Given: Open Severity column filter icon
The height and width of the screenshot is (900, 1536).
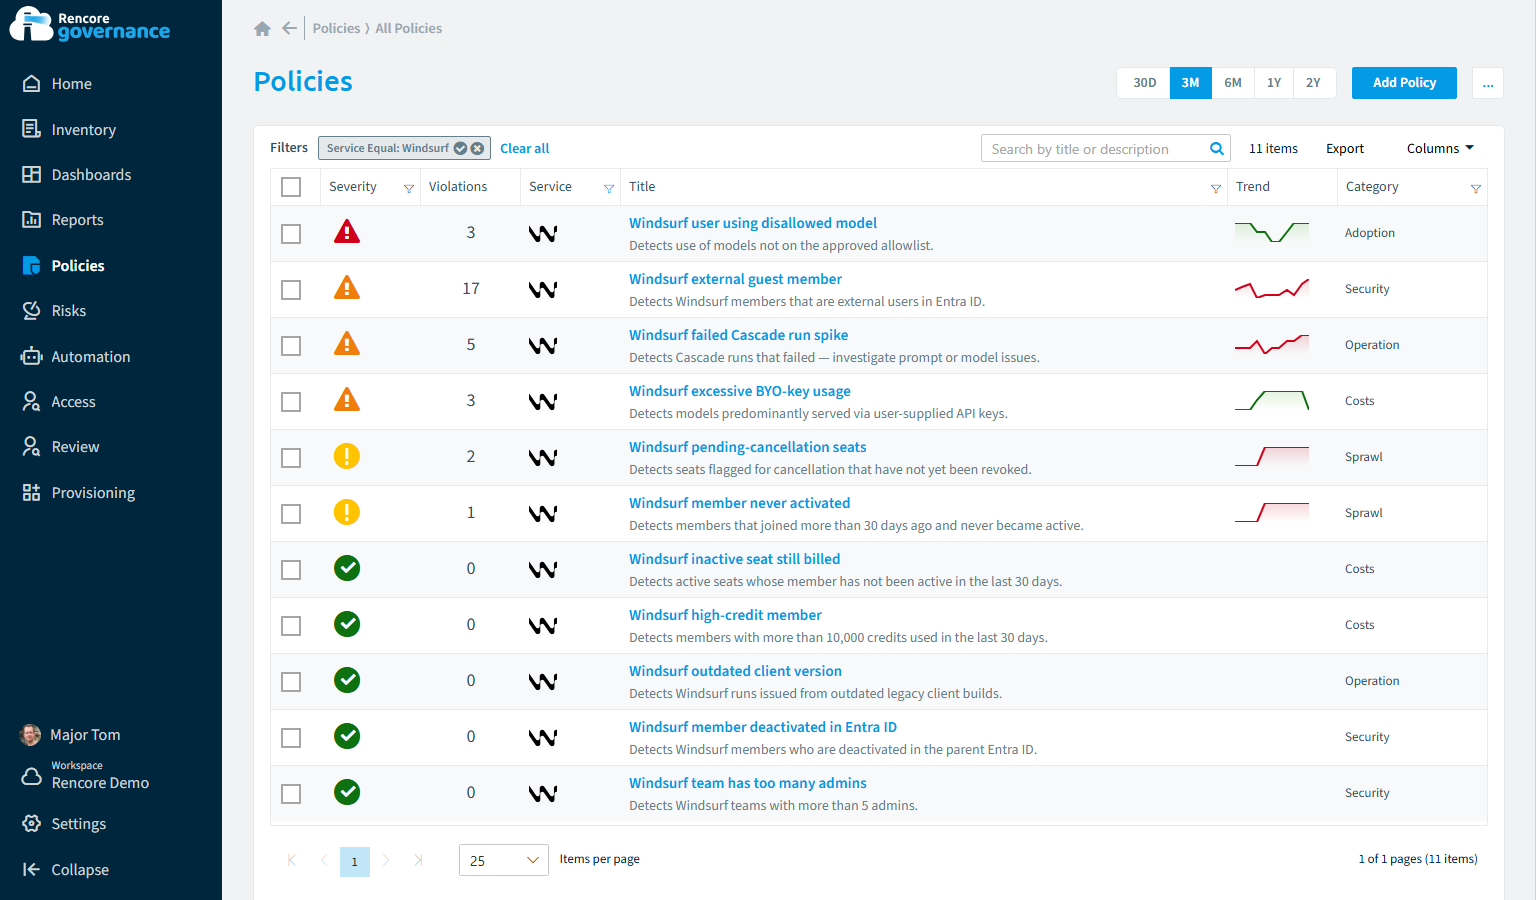Looking at the screenshot, I should (408, 188).
